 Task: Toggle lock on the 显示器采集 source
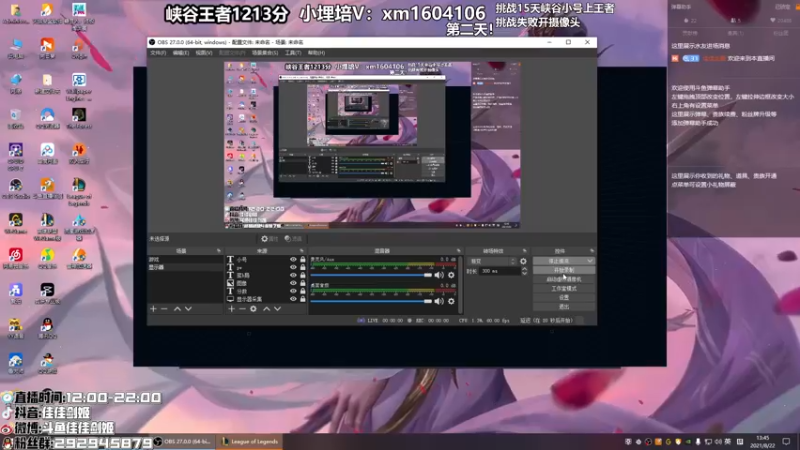(x=303, y=299)
